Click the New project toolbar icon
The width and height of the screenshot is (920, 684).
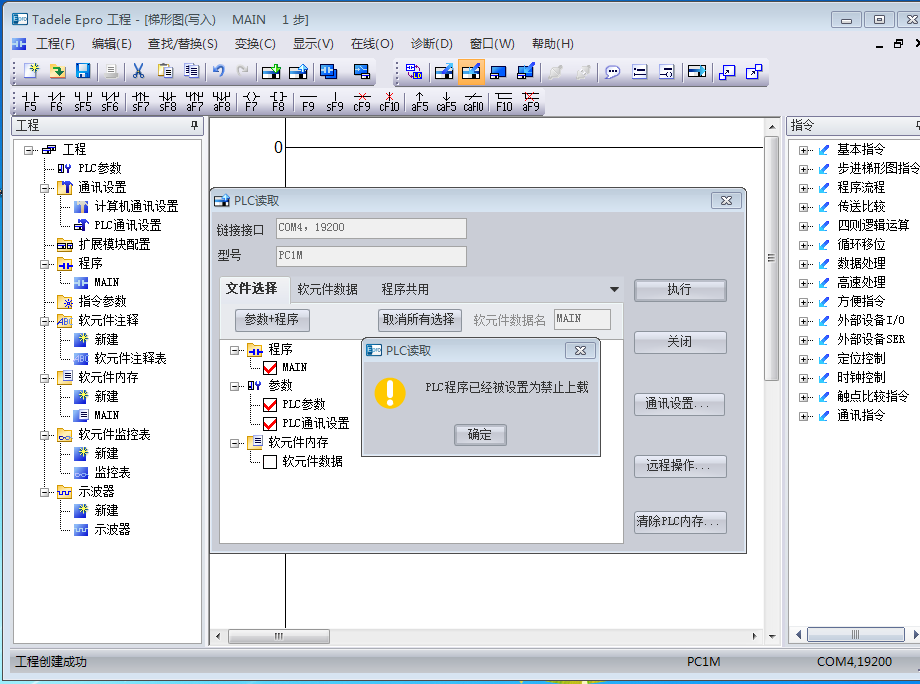click(31, 71)
